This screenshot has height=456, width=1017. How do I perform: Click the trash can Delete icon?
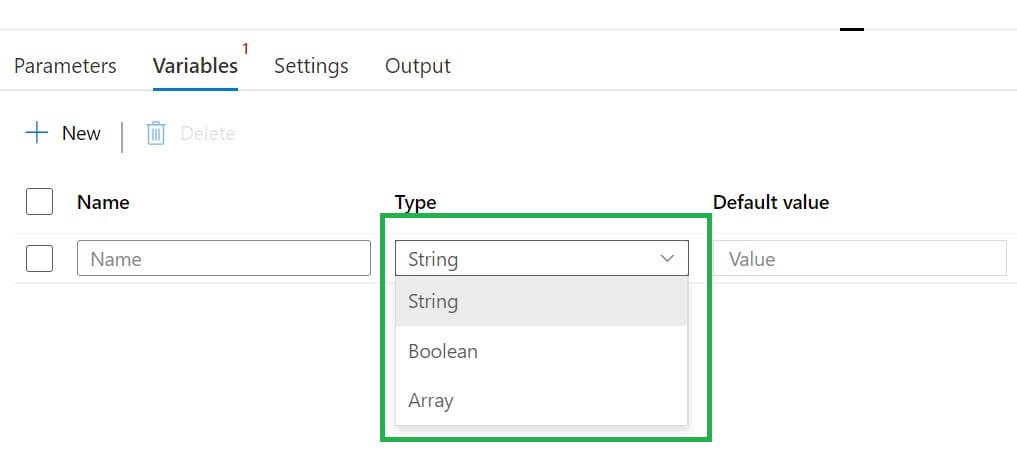[x=156, y=133]
